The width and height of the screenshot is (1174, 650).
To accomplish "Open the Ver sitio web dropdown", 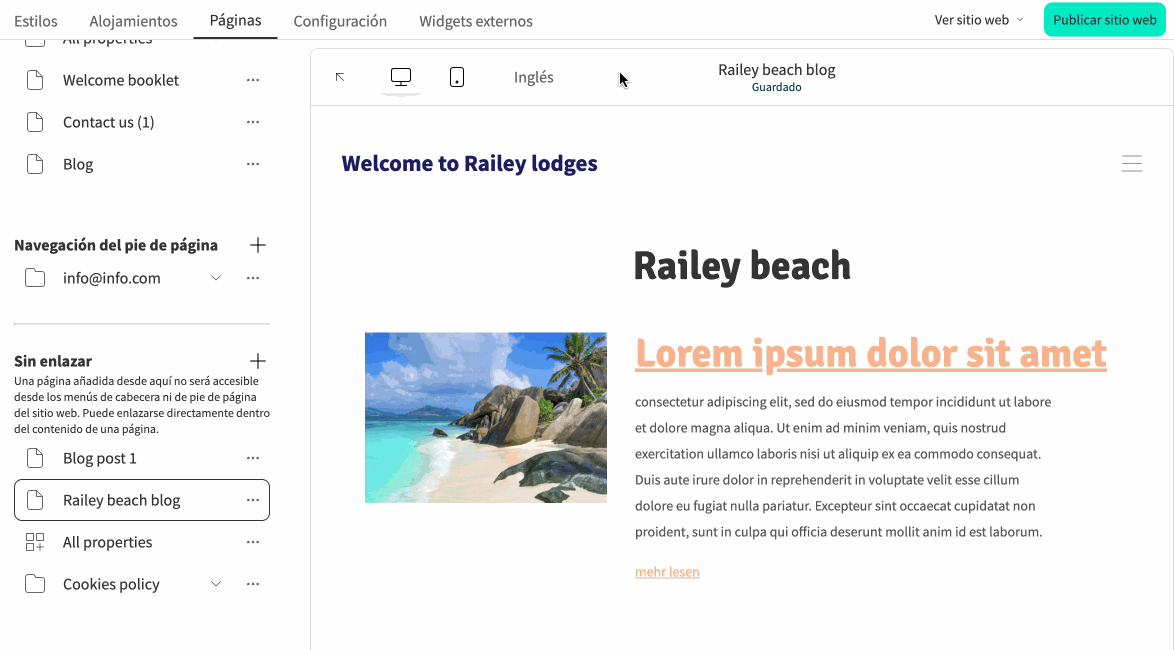I will (x=978, y=20).
